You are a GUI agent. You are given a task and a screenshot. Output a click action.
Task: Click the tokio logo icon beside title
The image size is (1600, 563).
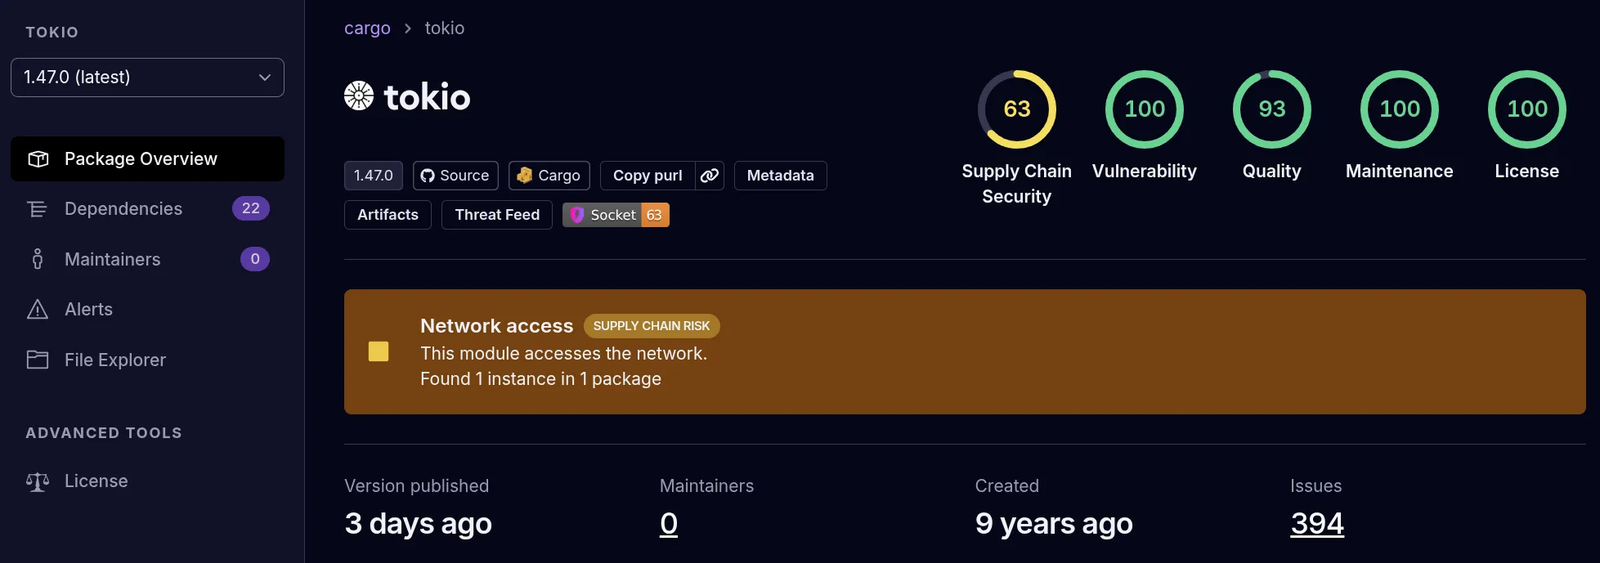tap(359, 96)
